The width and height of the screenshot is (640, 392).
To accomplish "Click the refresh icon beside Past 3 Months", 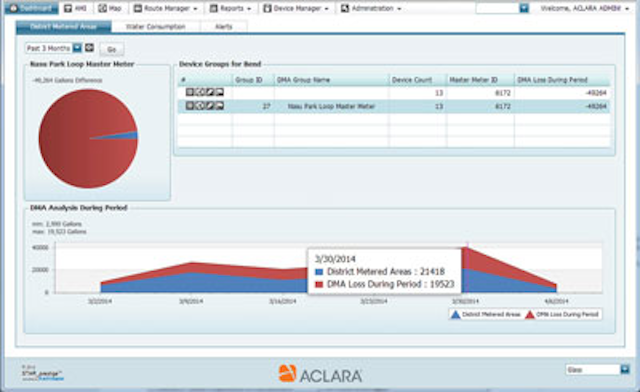I will pos(89,48).
